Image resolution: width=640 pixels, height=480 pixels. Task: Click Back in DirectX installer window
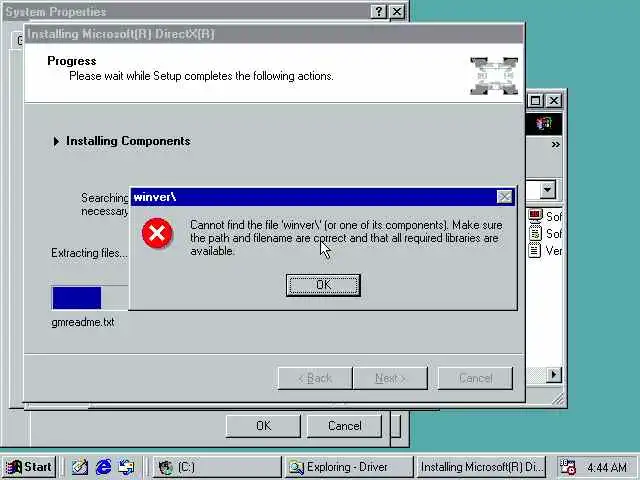(315, 378)
